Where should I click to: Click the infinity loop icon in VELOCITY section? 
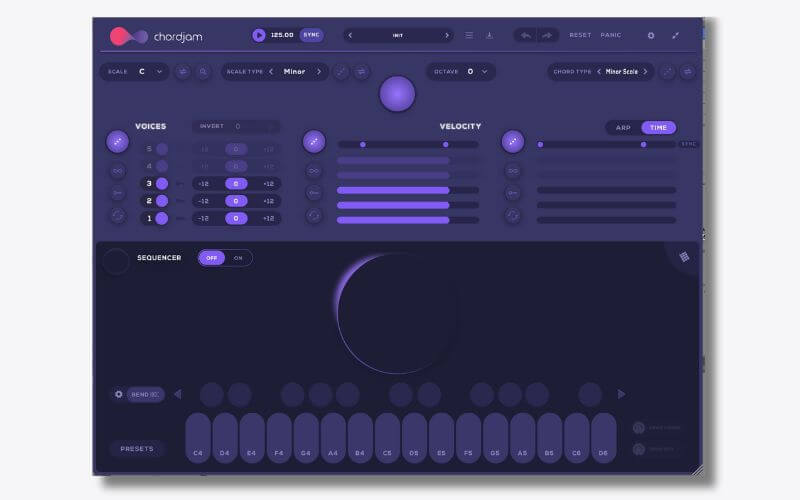[x=314, y=171]
